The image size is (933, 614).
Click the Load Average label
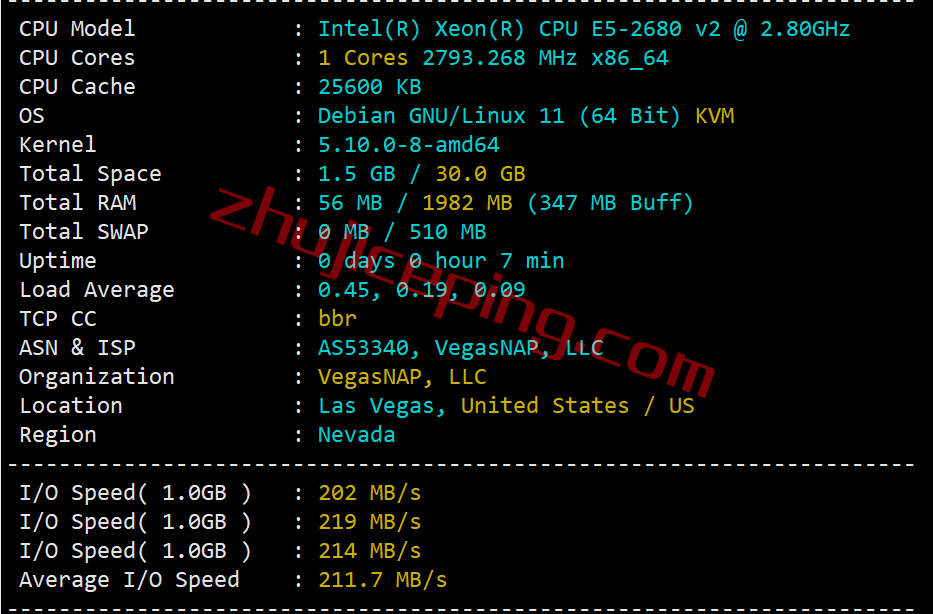pos(97,290)
